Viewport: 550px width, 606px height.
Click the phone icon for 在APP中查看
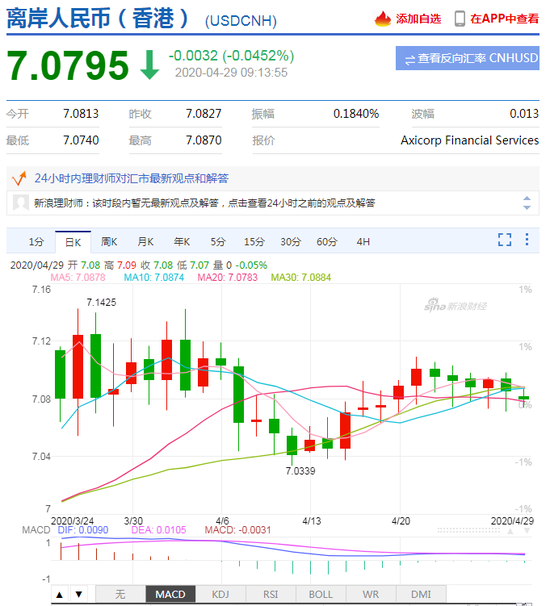(x=460, y=19)
